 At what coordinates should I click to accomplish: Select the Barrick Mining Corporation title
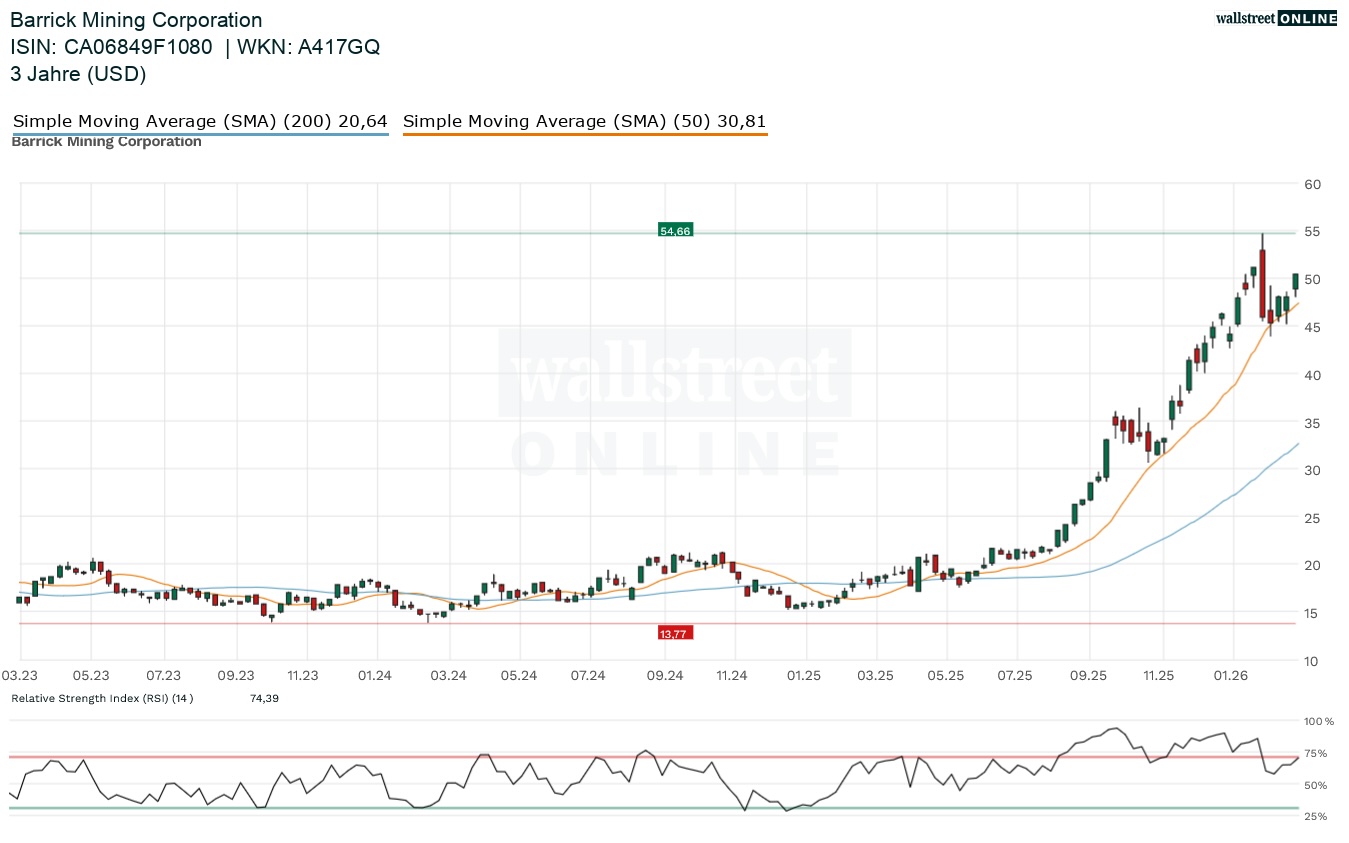pyautogui.click(x=136, y=20)
